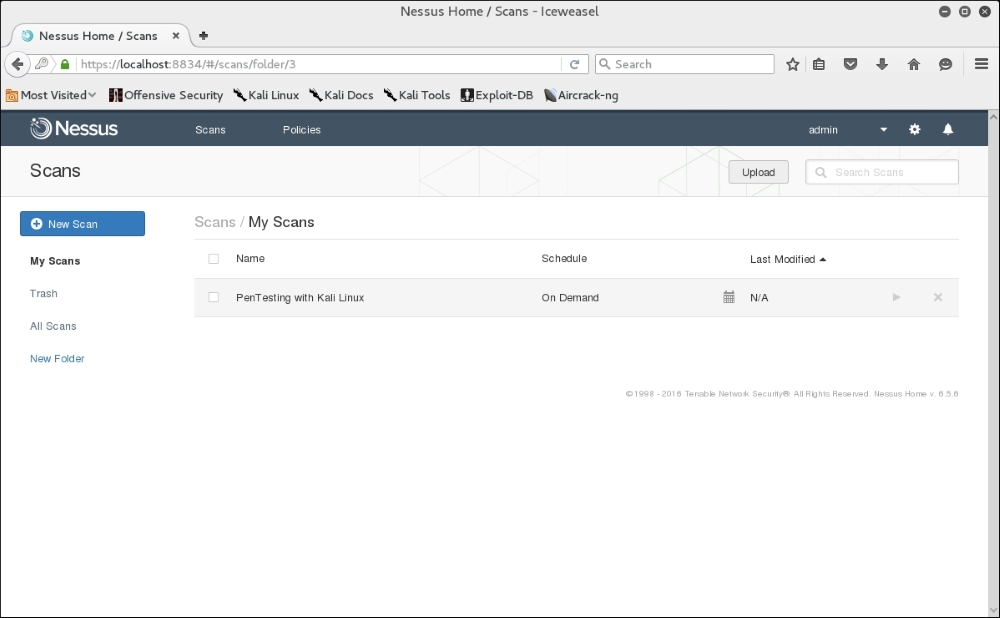Viewport: 1000px width, 618px height.
Task: Click the plus icon on New Scan
Action: [36, 224]
